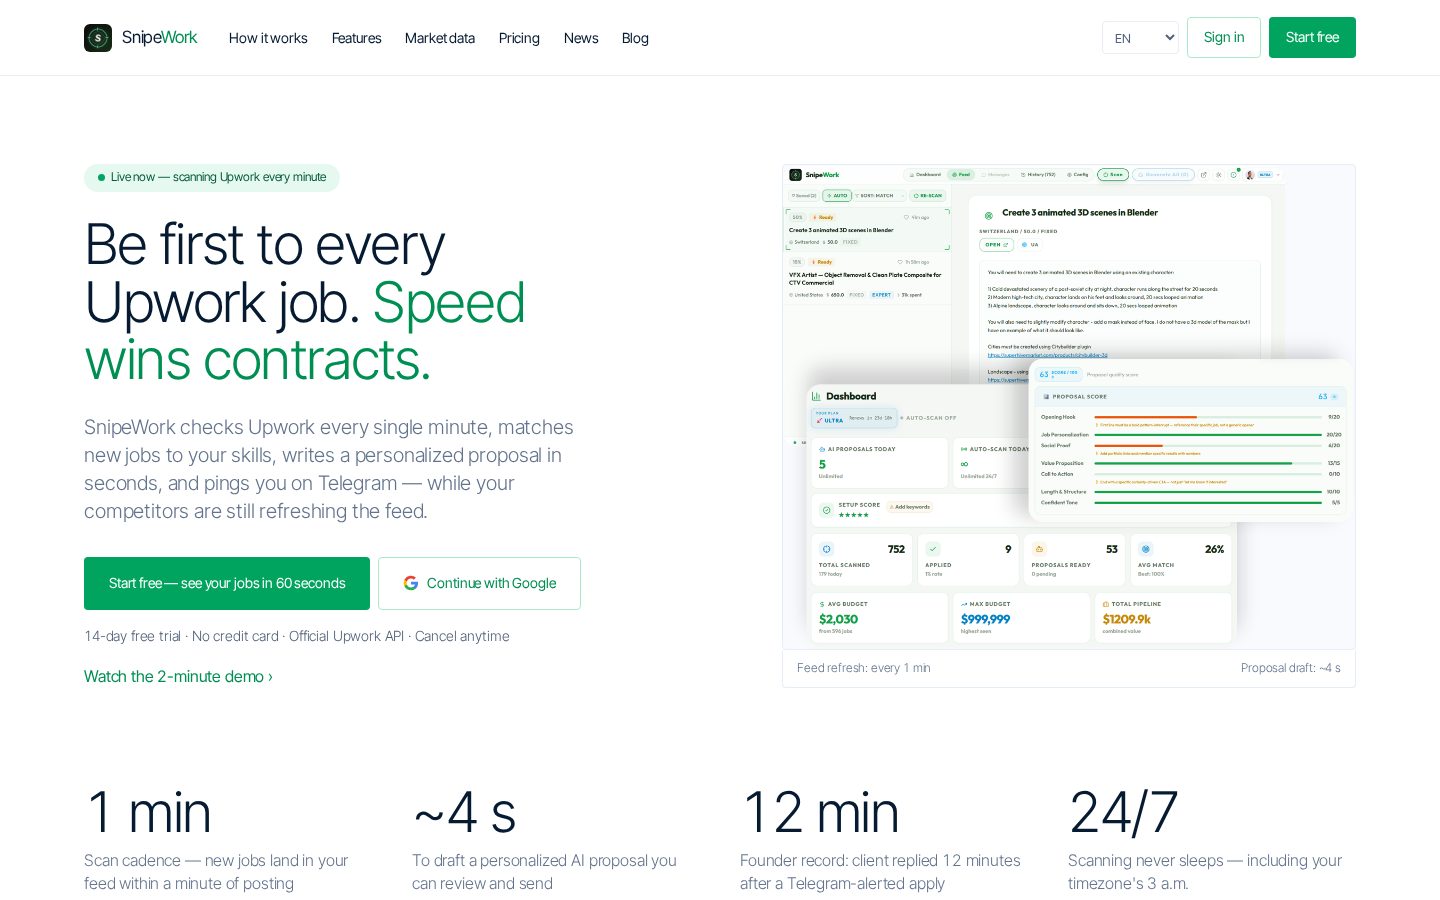Viewport: 1440px width, 900px height.
Task: Select History (752) tab in preview
Action: coord(1038,175)
